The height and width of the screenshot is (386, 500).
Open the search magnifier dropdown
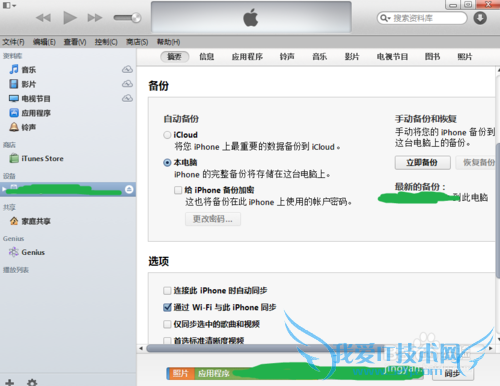[x=385, y=18]
